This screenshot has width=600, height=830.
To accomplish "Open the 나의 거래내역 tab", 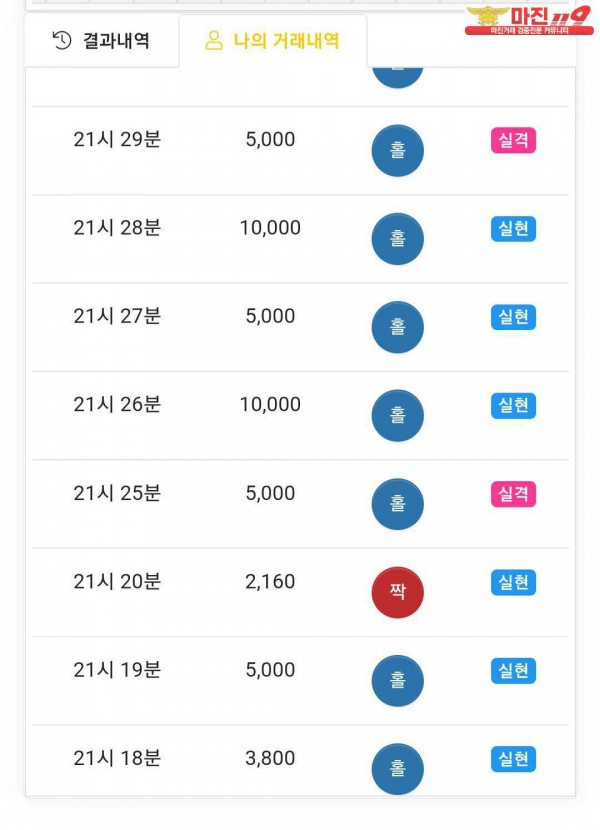I will point(272,41).
